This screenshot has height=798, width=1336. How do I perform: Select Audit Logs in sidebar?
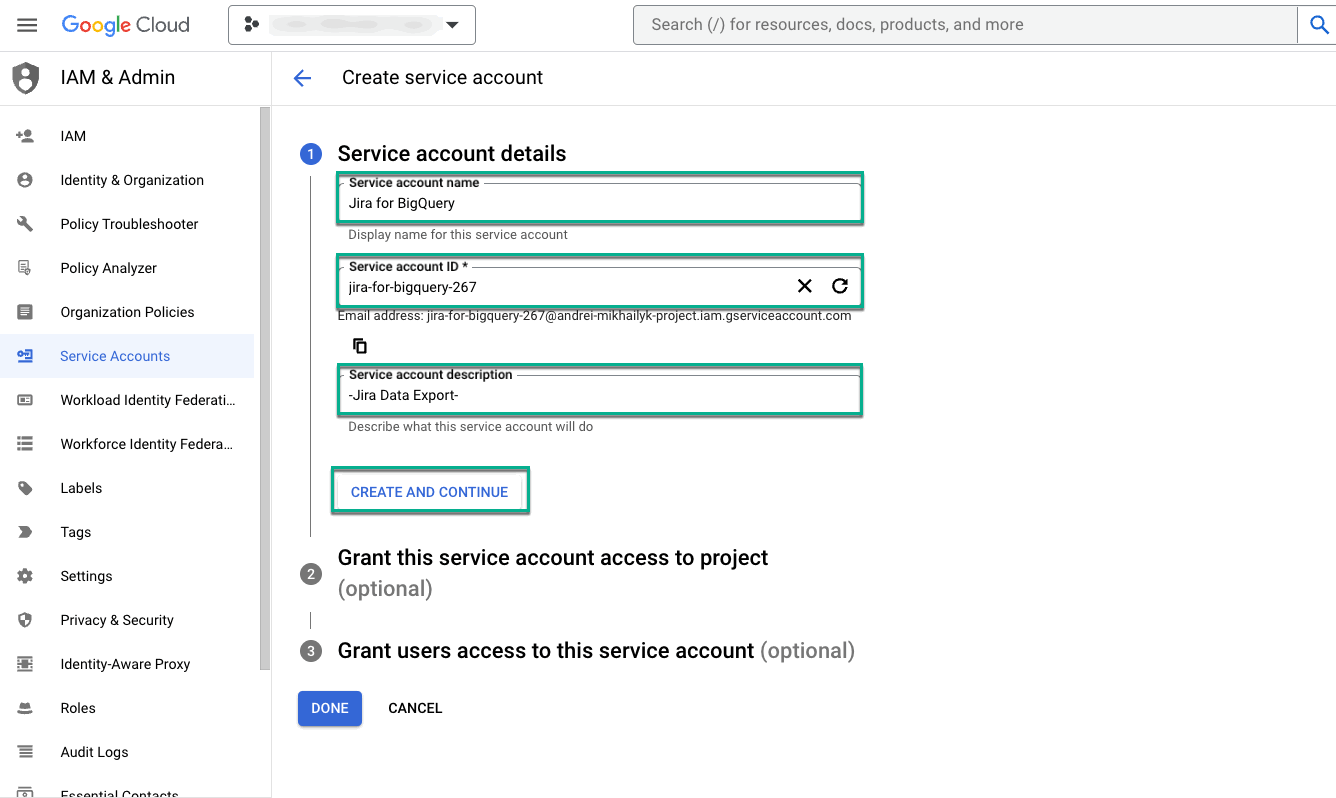click(x=94, y=752)
